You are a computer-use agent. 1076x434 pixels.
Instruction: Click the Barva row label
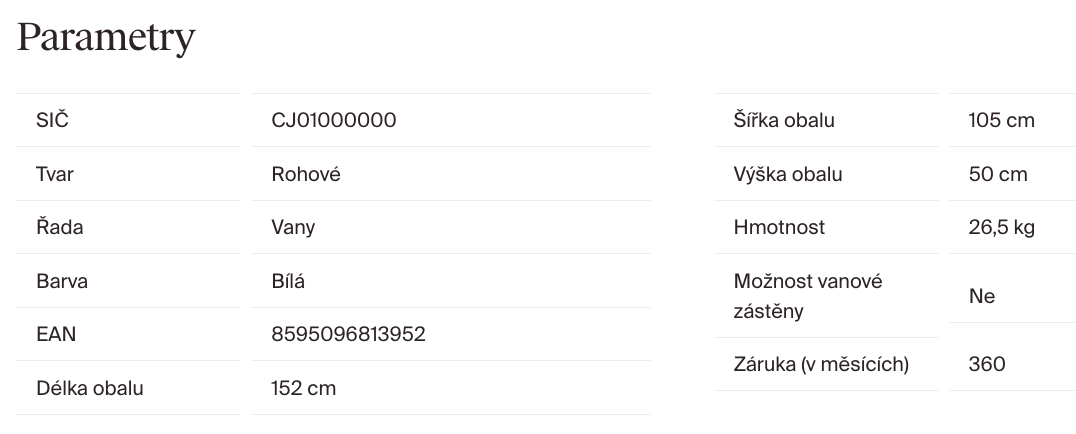[x=62, y=281]
